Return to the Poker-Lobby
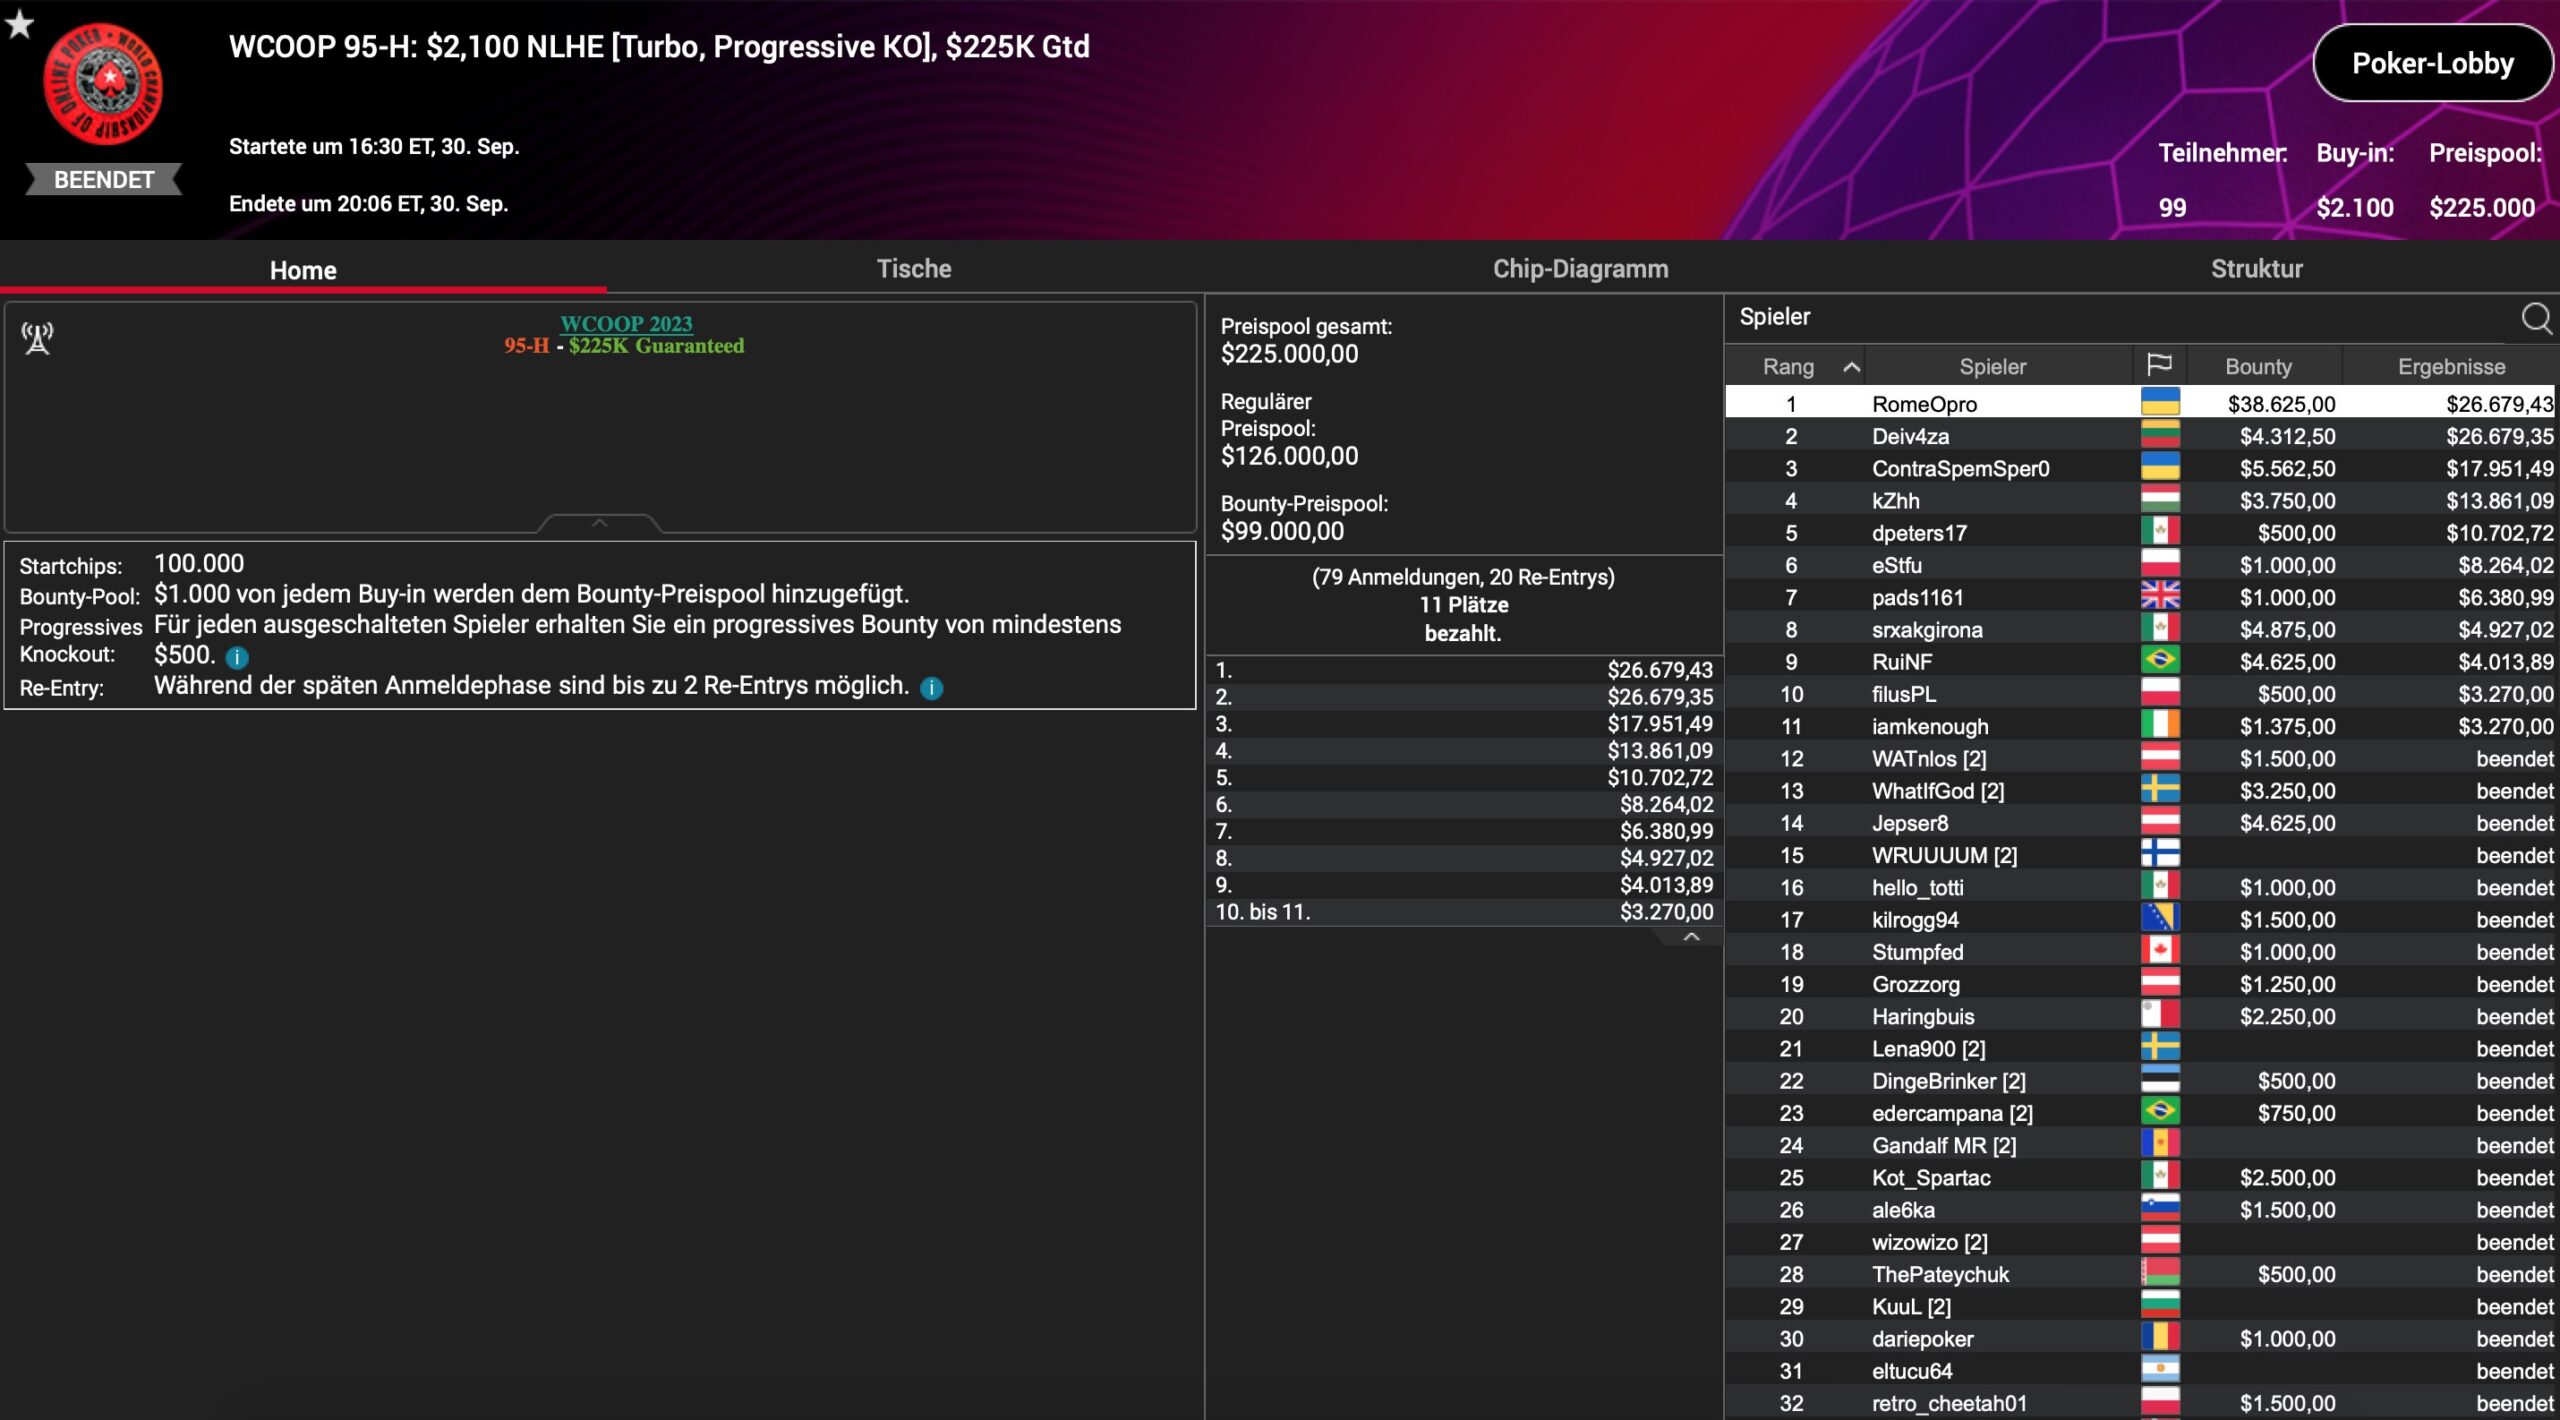 point(2432,63)
